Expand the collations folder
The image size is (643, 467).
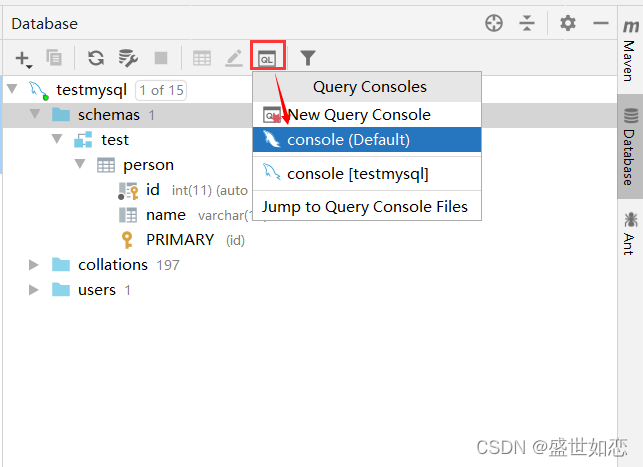coord(34,265)
